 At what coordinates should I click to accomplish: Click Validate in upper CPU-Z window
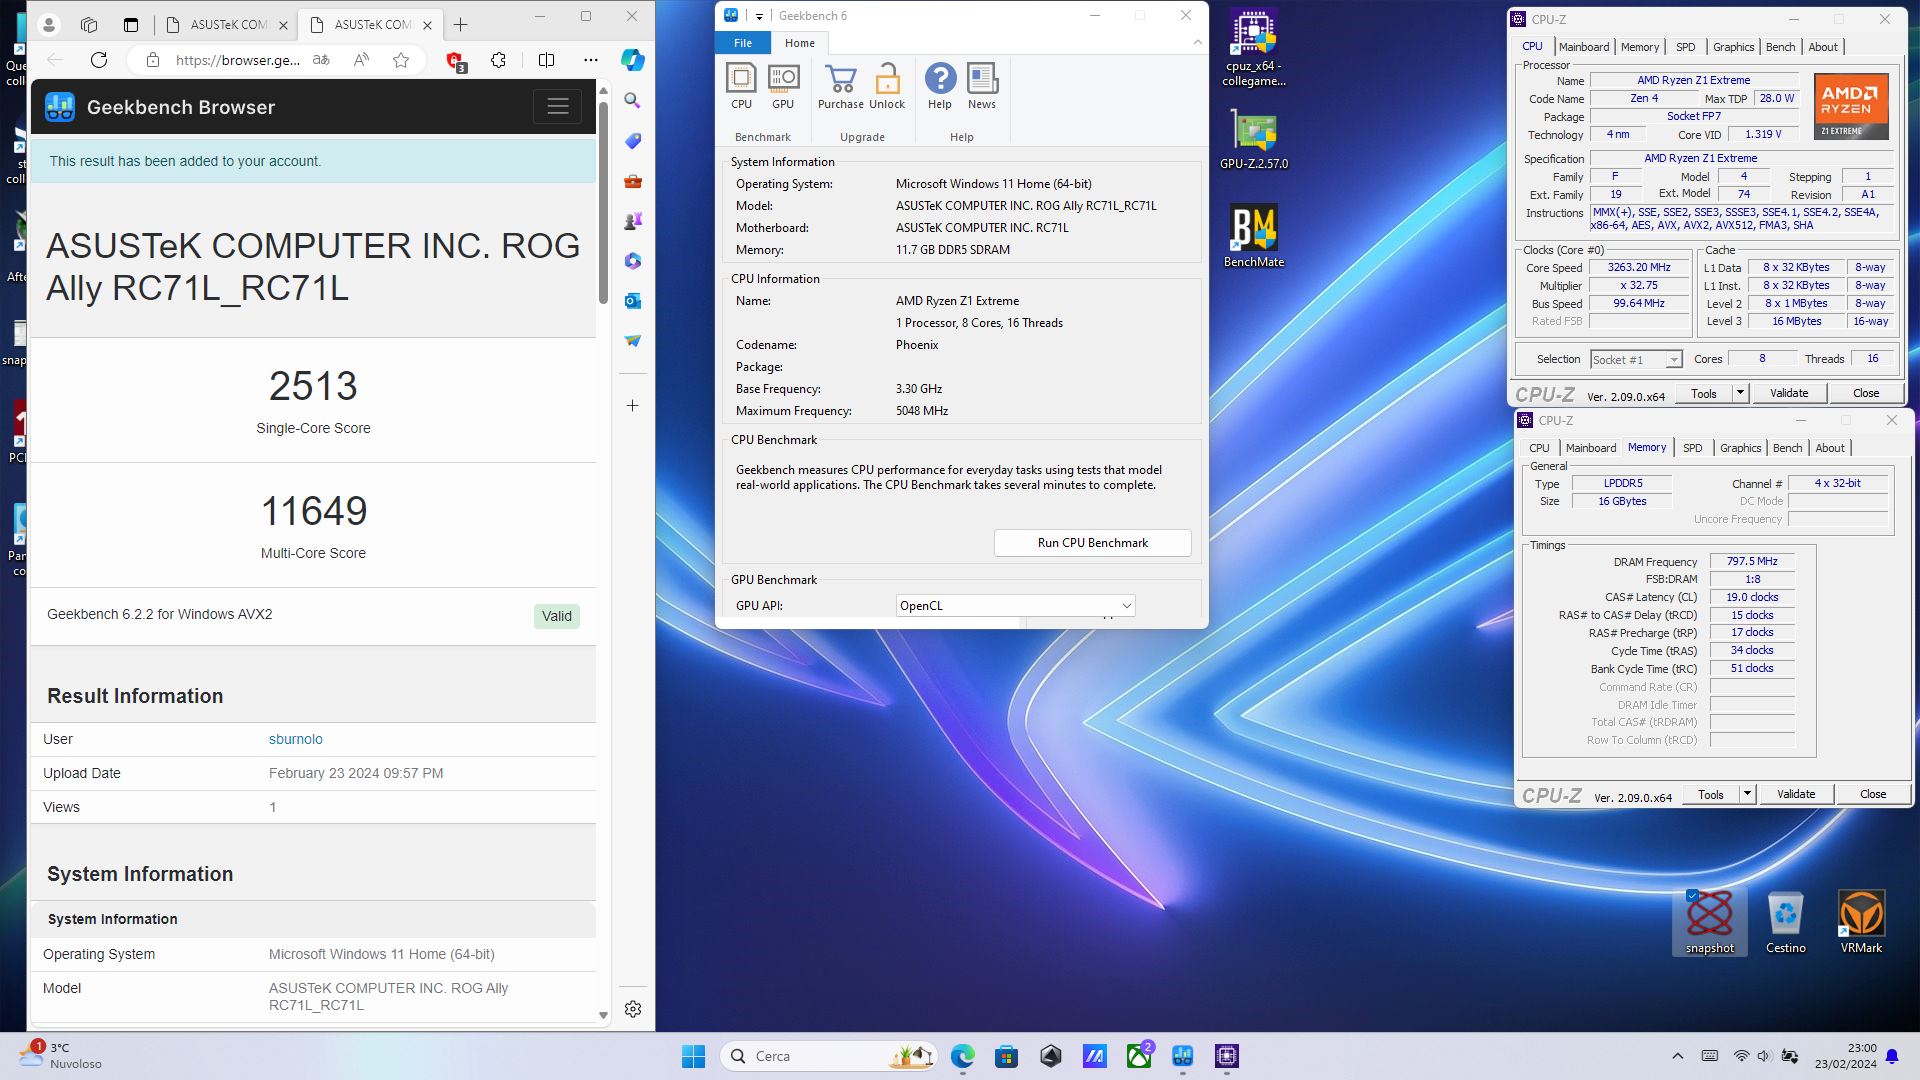(1788, 394)
